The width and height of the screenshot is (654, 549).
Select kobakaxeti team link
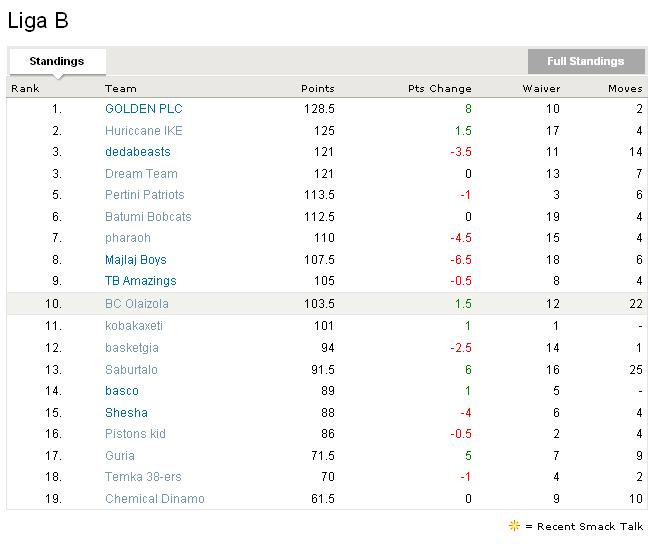tap(133, 326)
